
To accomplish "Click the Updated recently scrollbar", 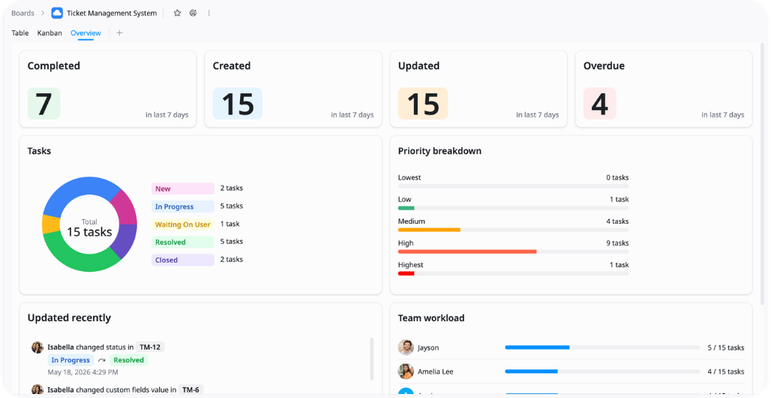I will click(x=371, y=359).
